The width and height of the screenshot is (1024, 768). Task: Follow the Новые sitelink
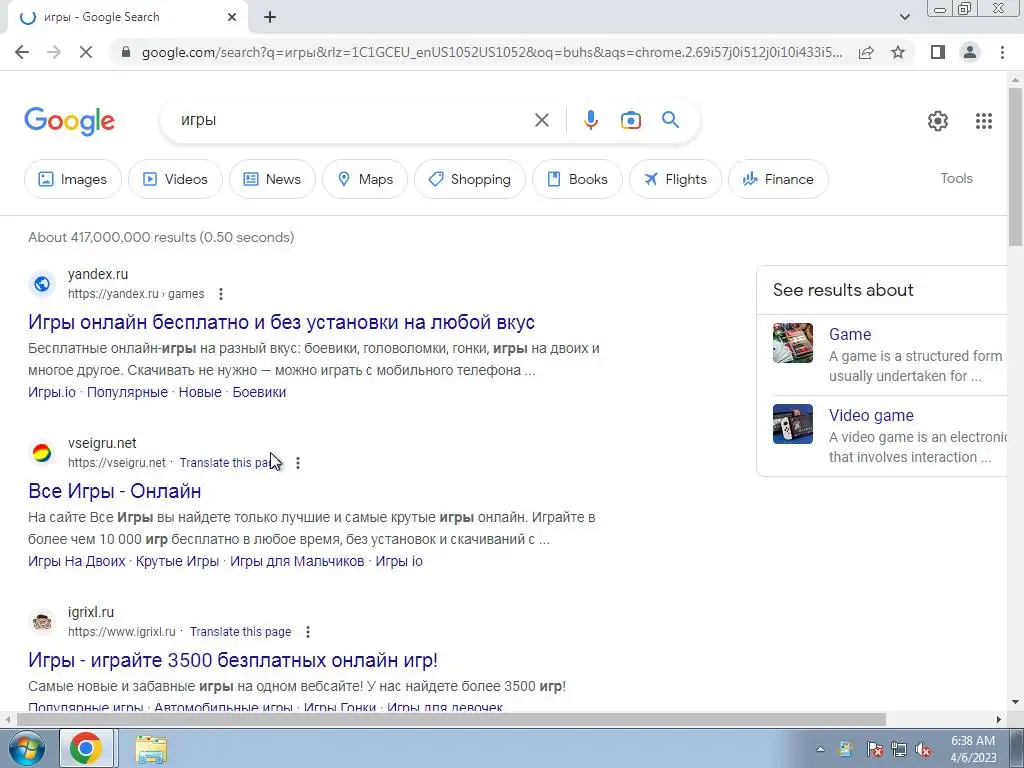200,392
